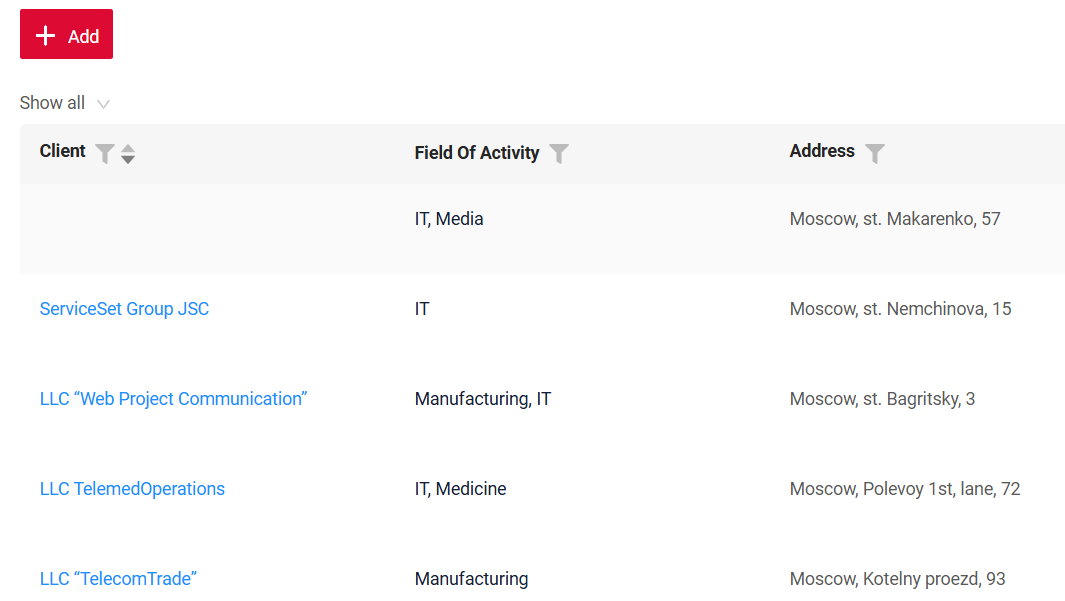Click the Show all chevron arrow

103,104
